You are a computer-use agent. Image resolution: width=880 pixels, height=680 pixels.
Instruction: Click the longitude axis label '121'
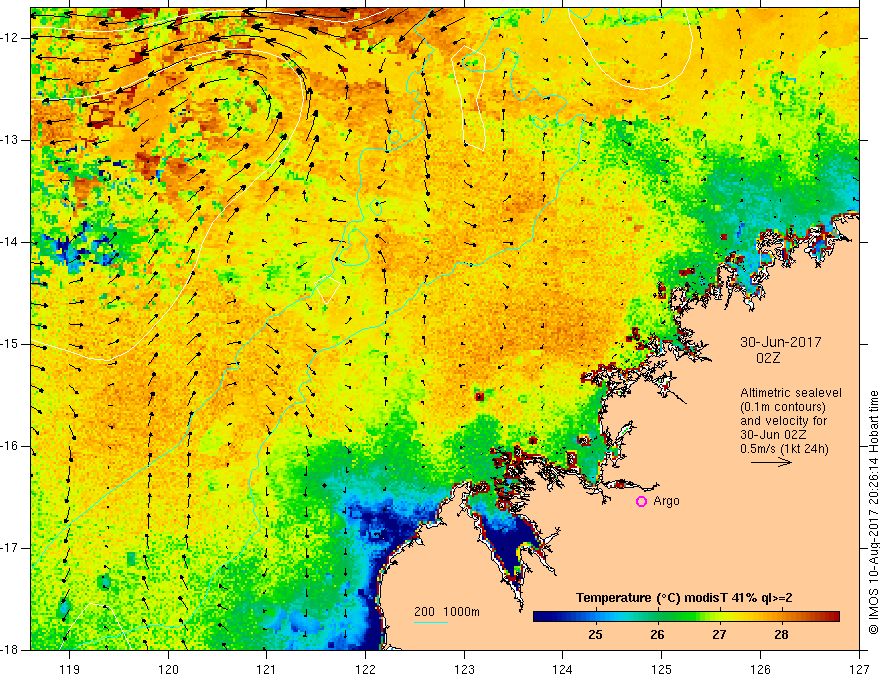[x=267, y=669]
